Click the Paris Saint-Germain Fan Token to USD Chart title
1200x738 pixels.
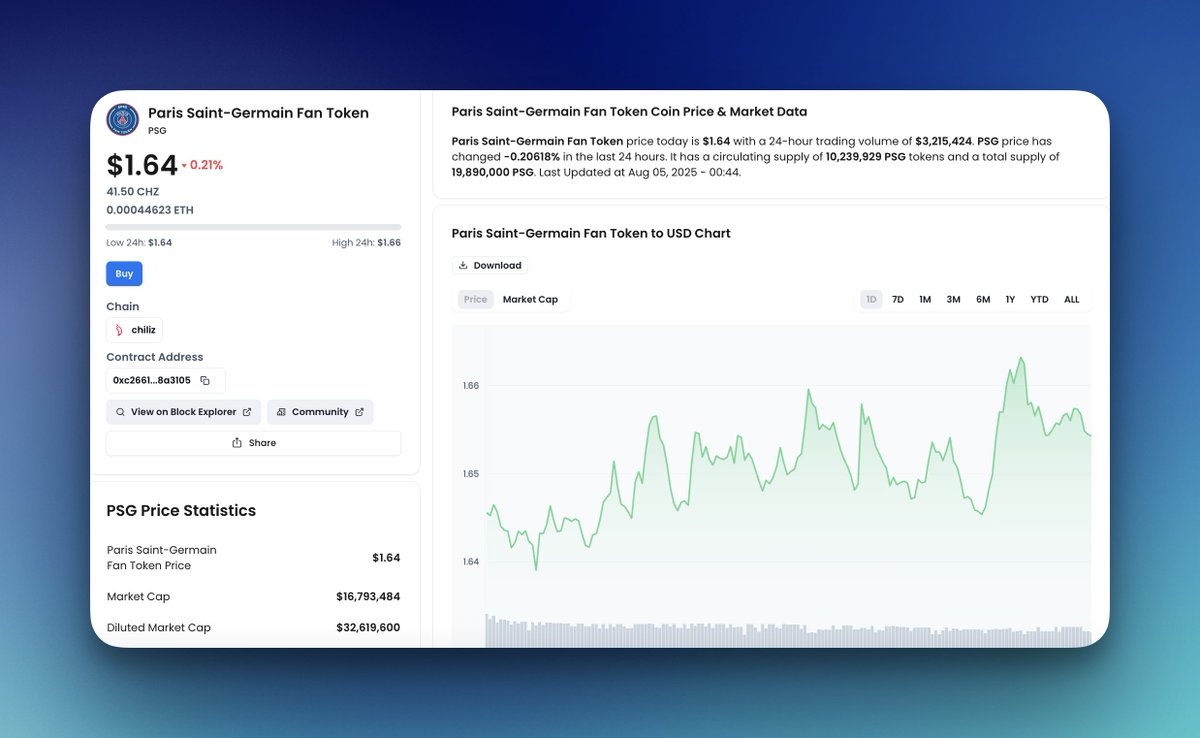click(591, 234)
